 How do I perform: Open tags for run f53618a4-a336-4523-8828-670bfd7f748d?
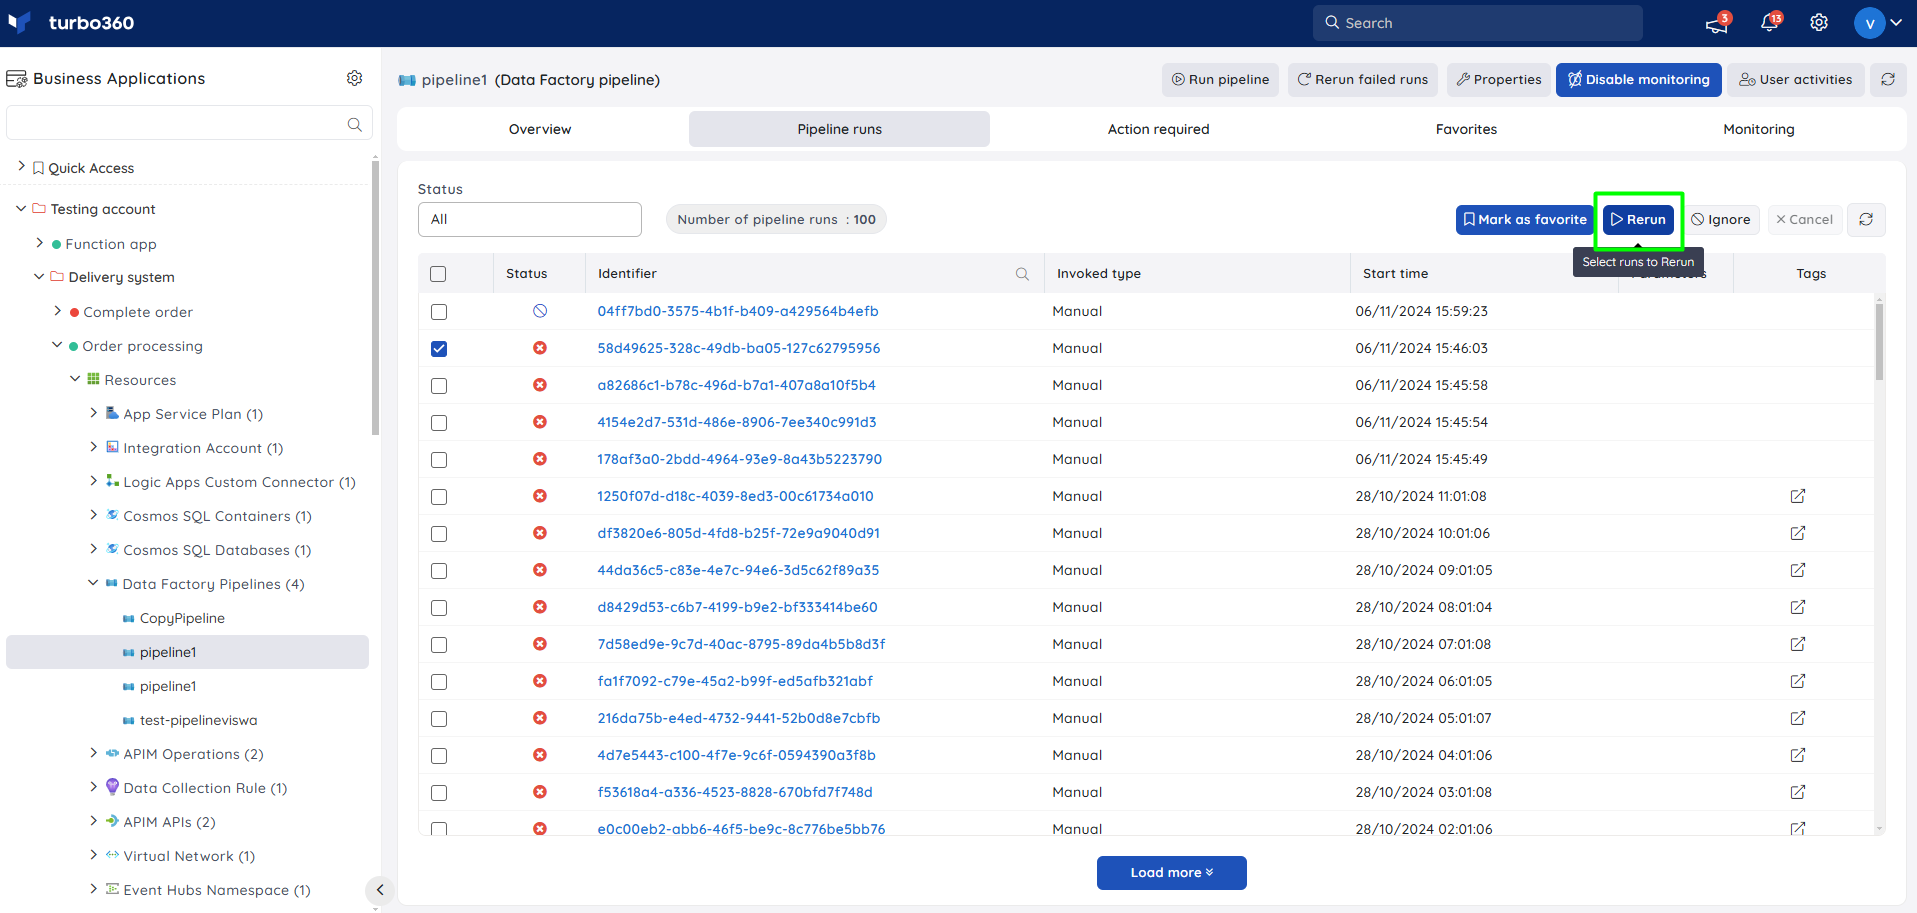coord(1797,792)
